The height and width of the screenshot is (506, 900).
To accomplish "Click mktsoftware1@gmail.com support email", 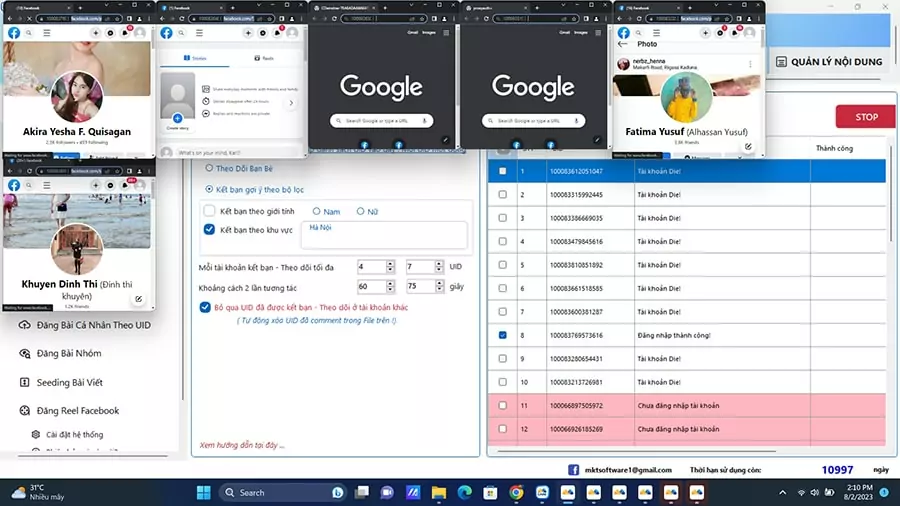I will pos(628,470).
